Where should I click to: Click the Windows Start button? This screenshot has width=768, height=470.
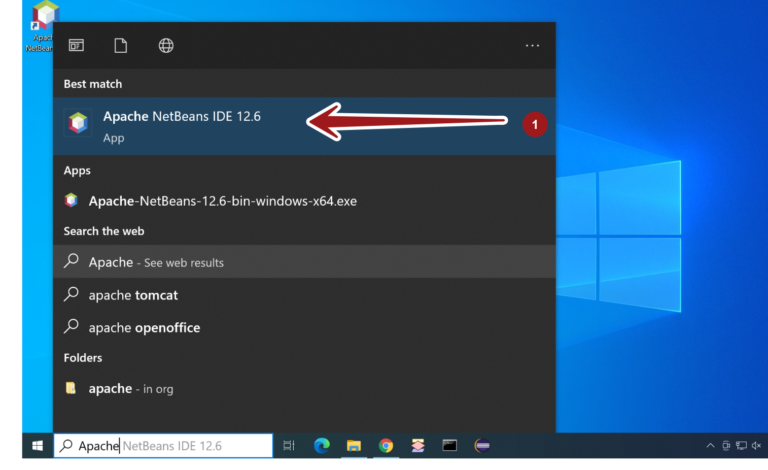(37, 446)
